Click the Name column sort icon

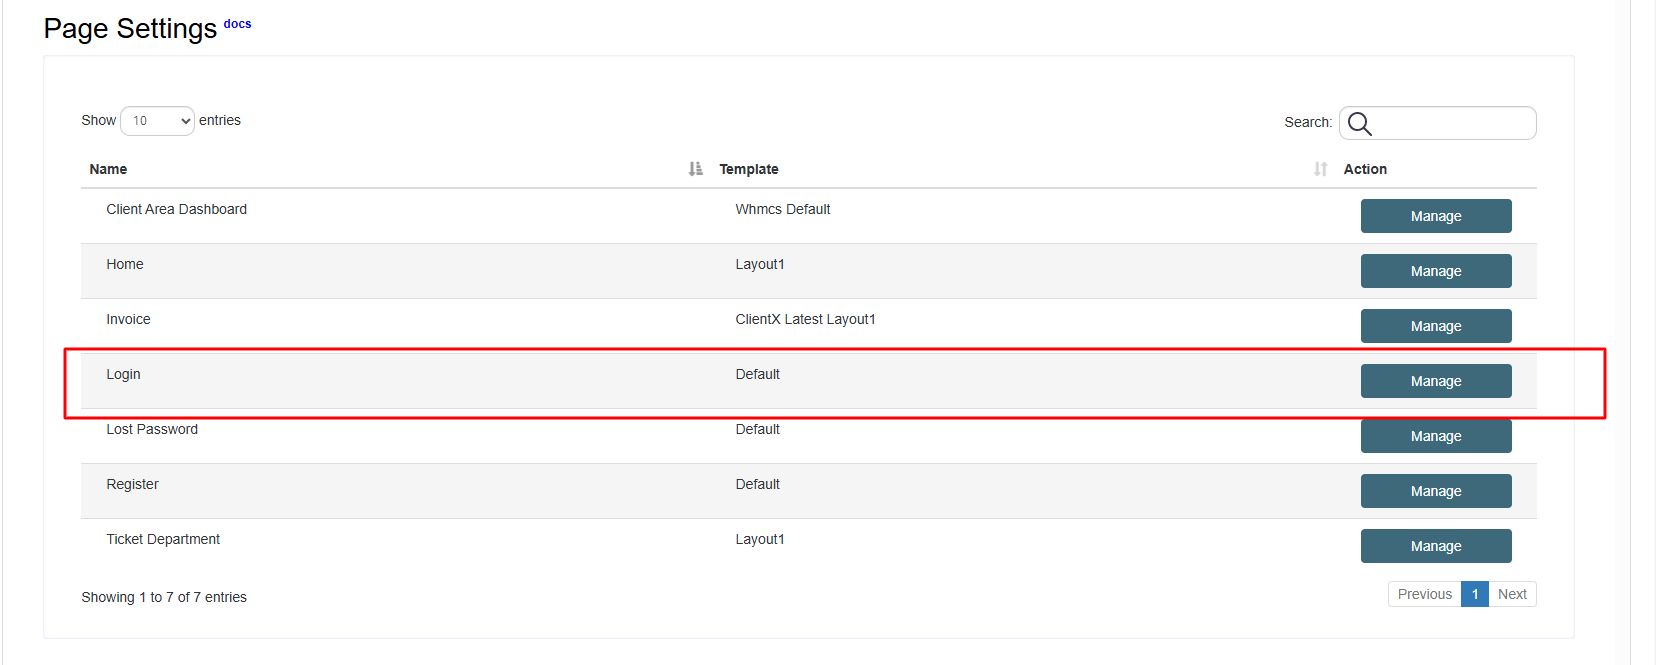tap(695, 169)
